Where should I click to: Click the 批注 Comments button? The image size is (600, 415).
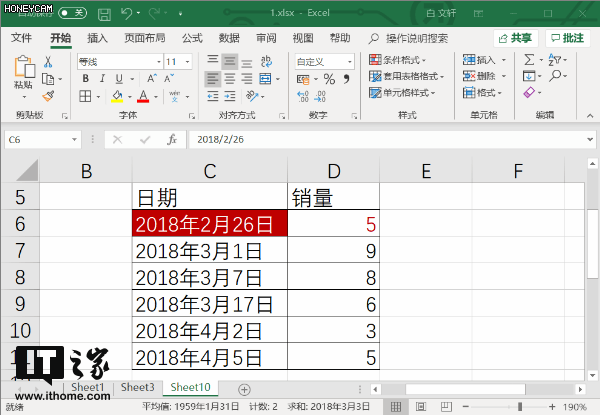click(x=567, y=38)
